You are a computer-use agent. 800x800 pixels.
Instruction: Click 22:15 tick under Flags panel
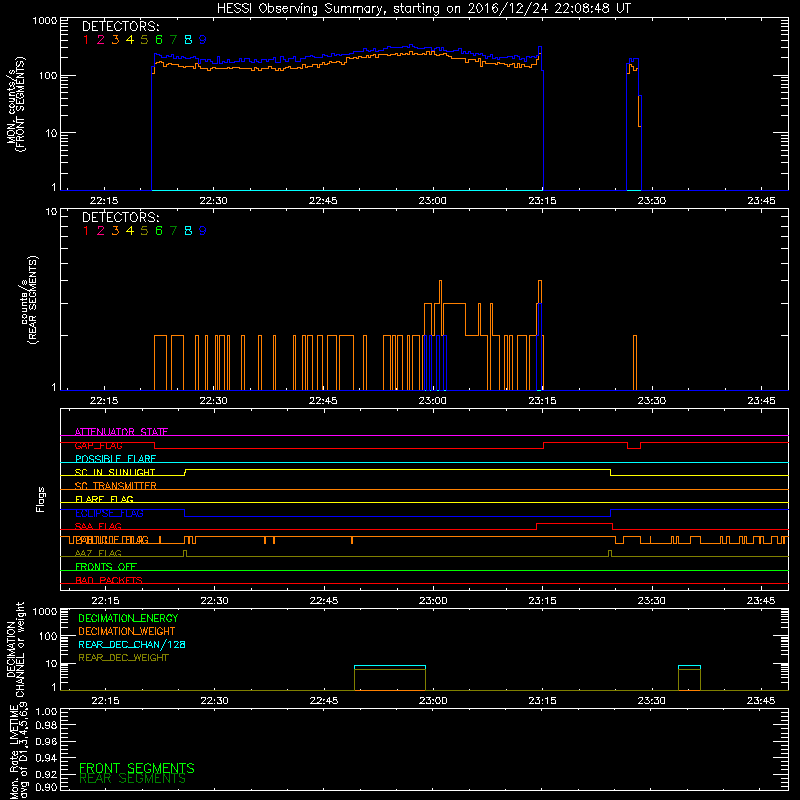[x=105, y=601]
